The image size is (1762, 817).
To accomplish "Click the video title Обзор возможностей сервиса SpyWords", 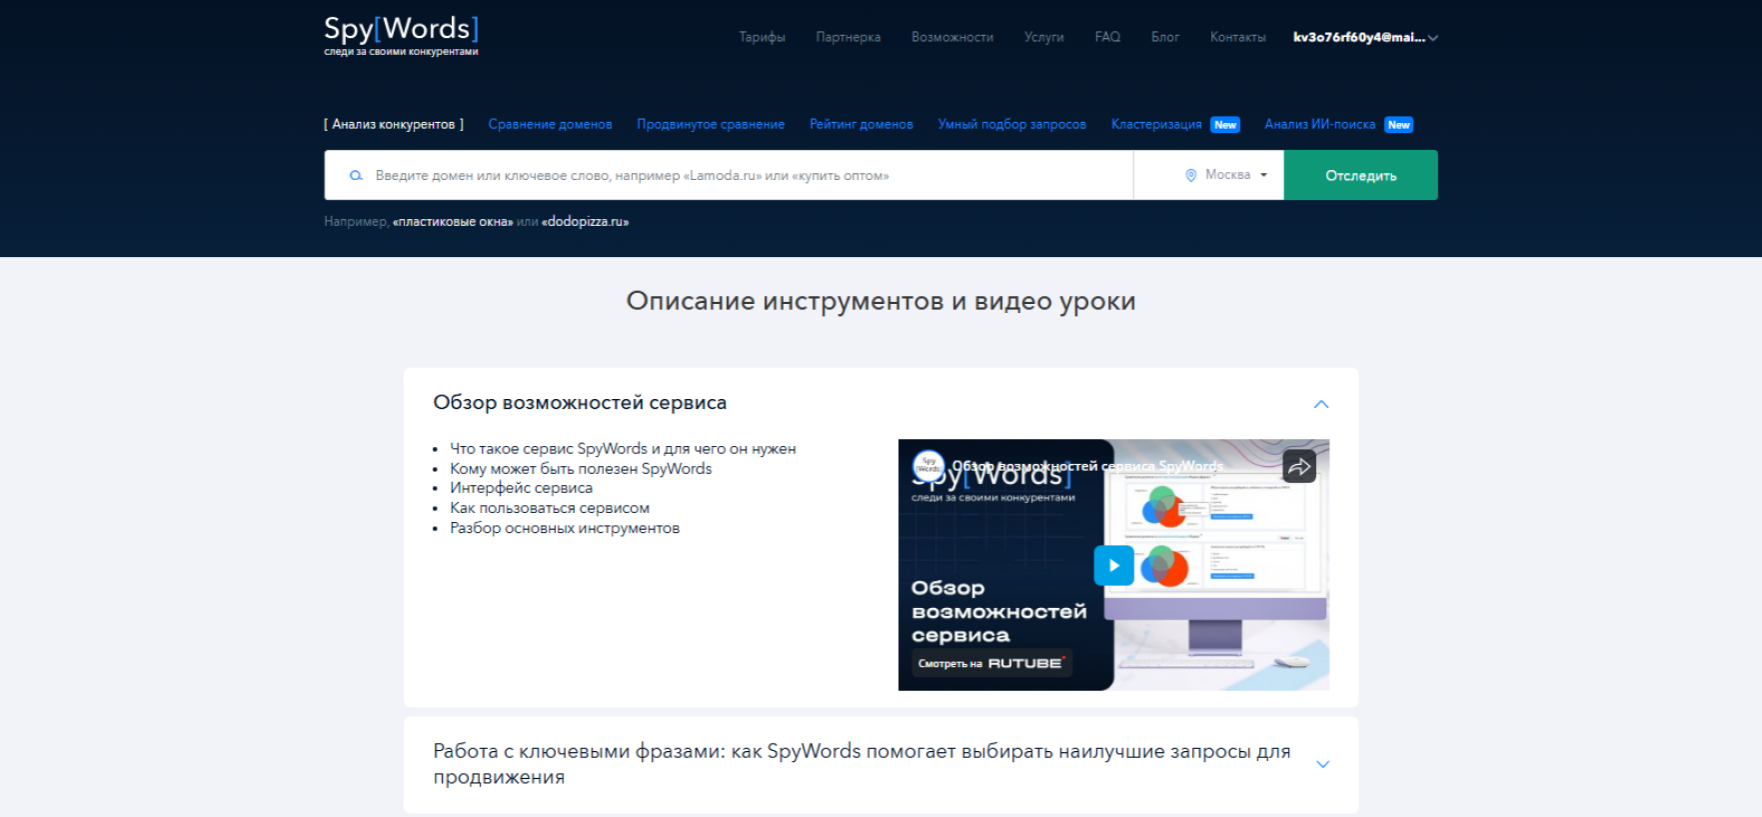I will [x=1087, y=466].
